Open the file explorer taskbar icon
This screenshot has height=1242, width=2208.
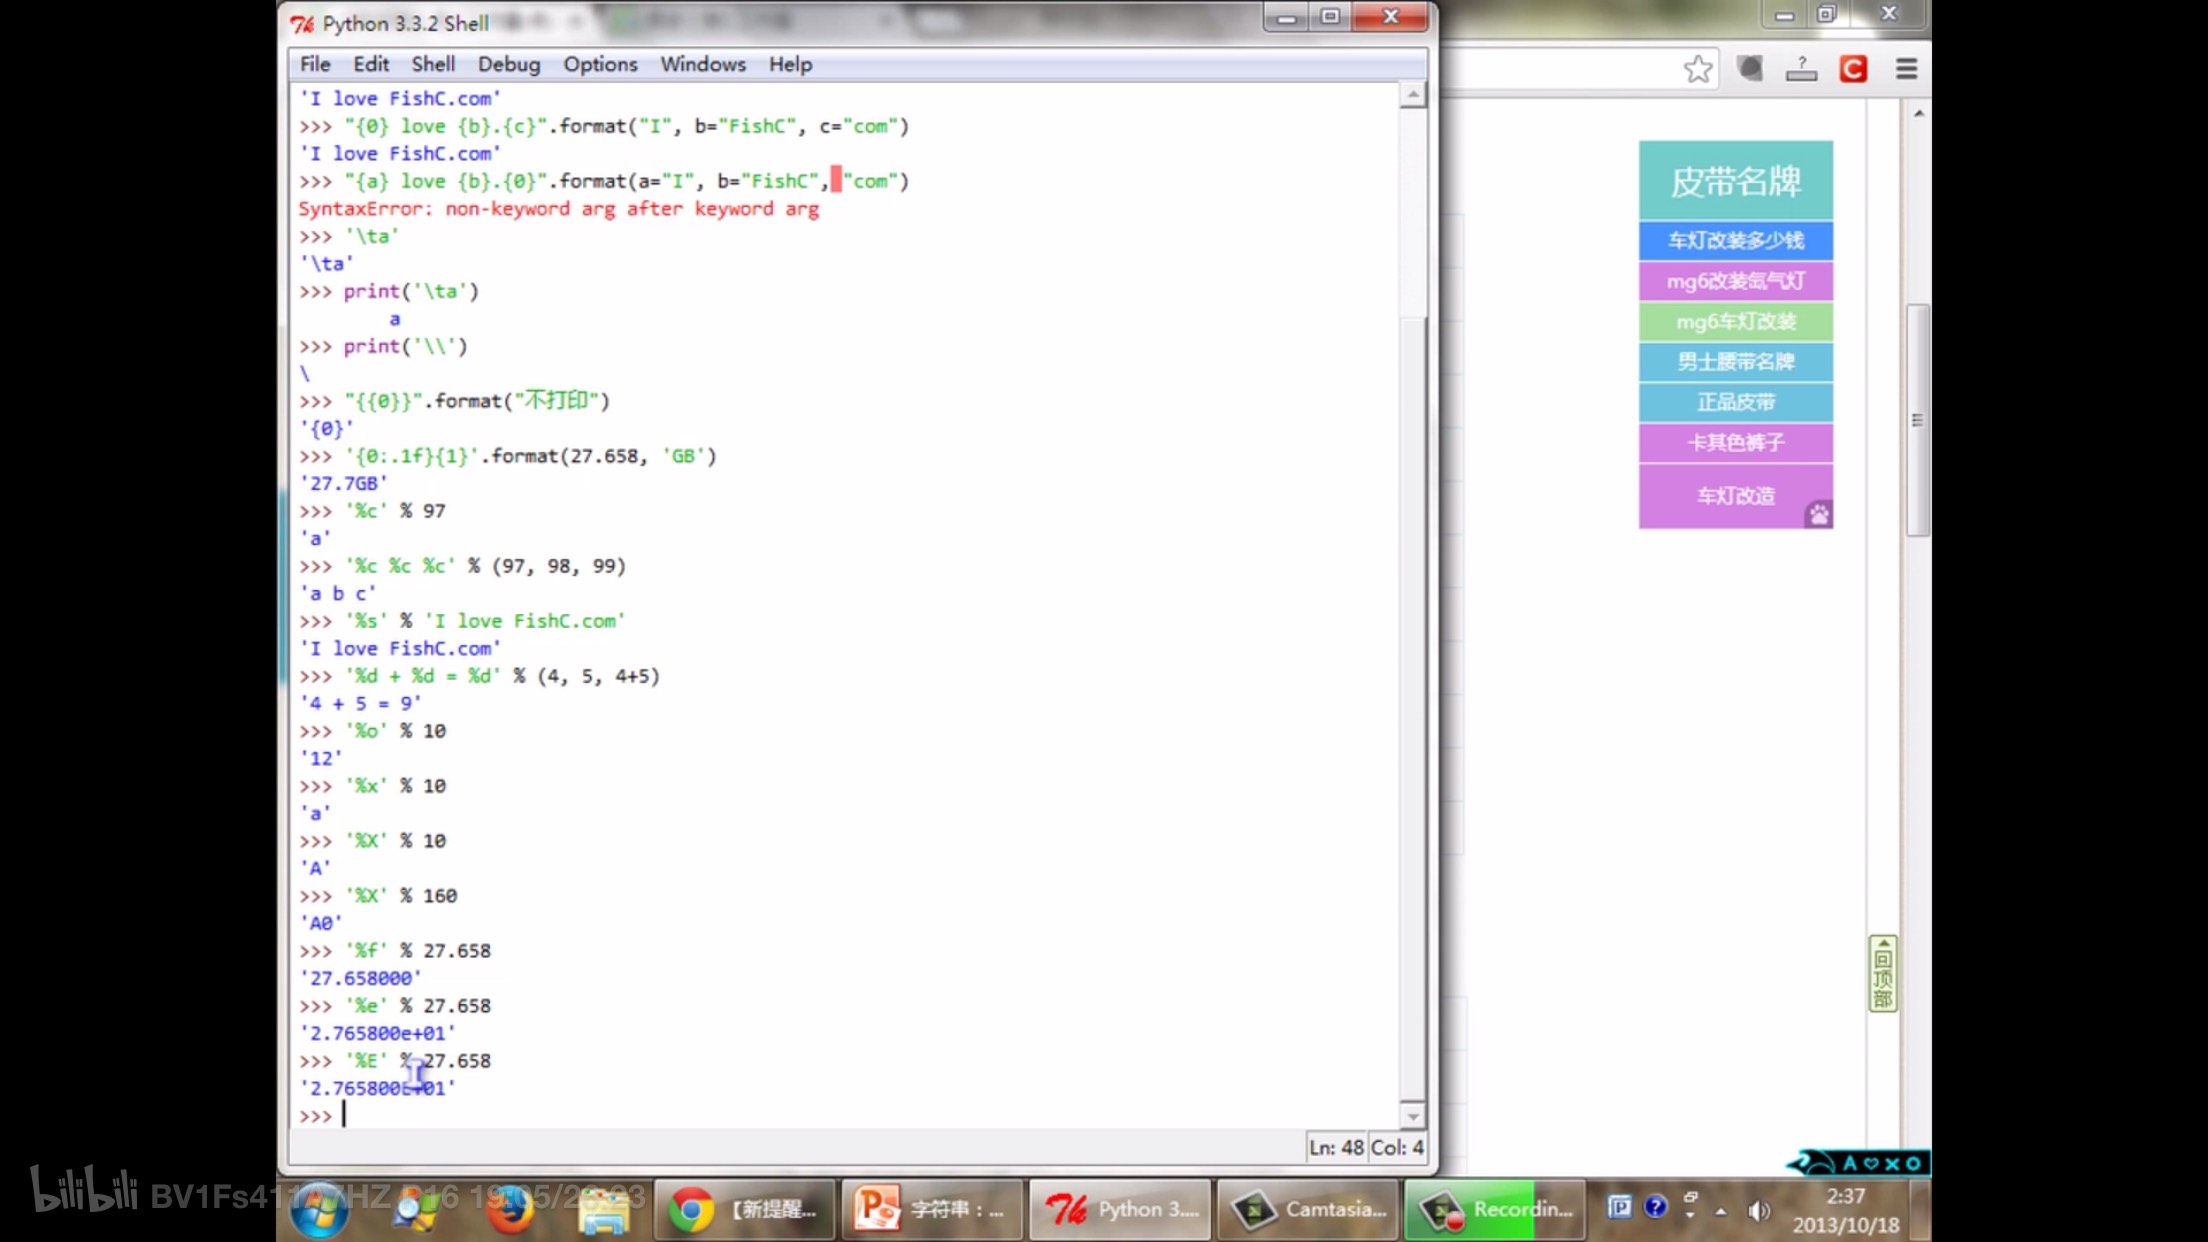[604, 1209]
